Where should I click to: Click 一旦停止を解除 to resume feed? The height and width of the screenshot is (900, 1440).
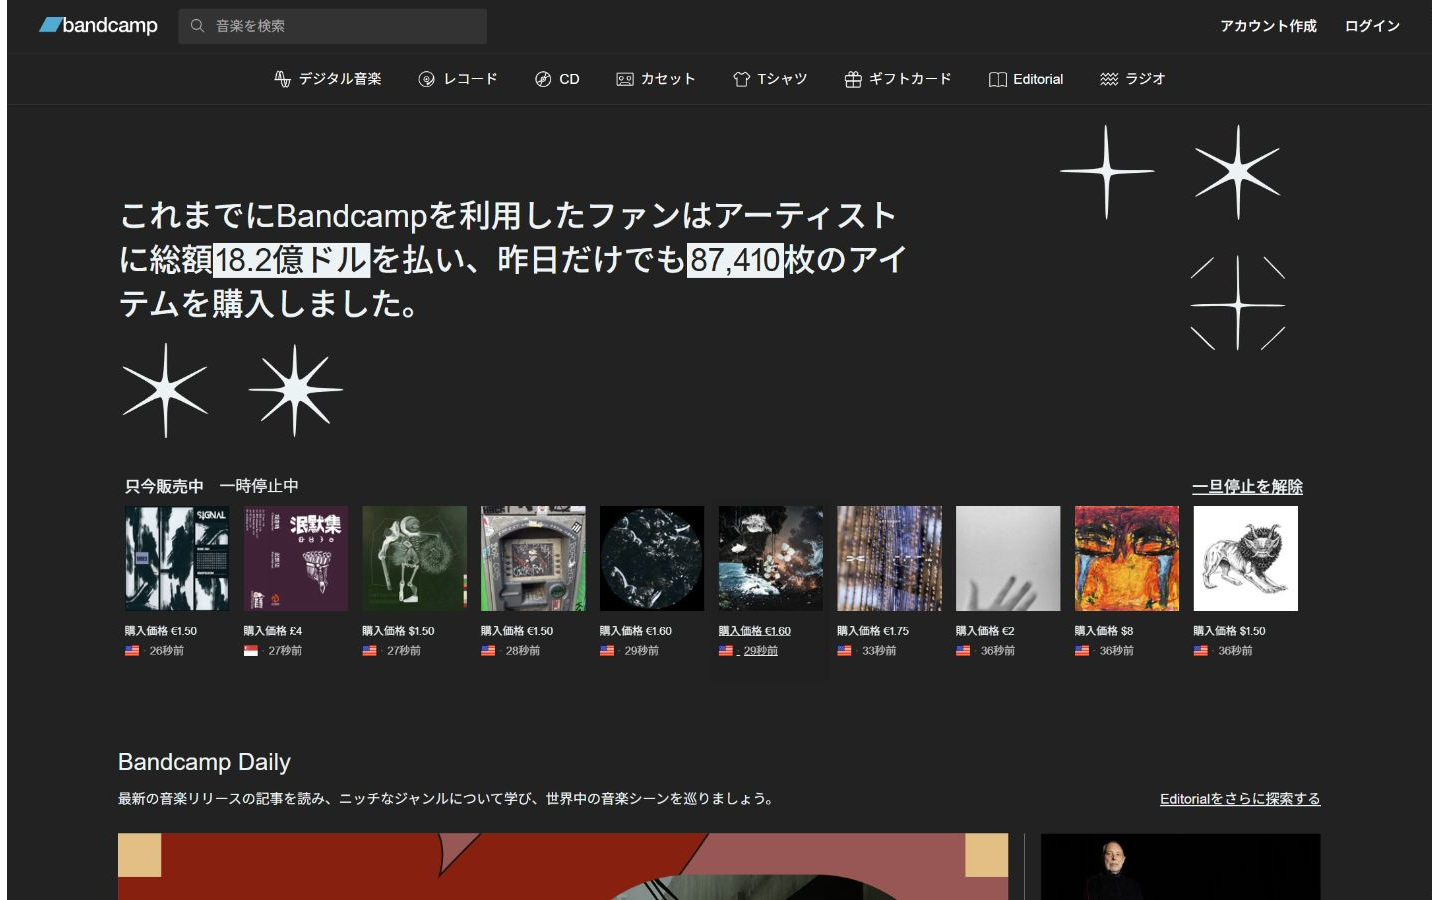pos(1247,486)
